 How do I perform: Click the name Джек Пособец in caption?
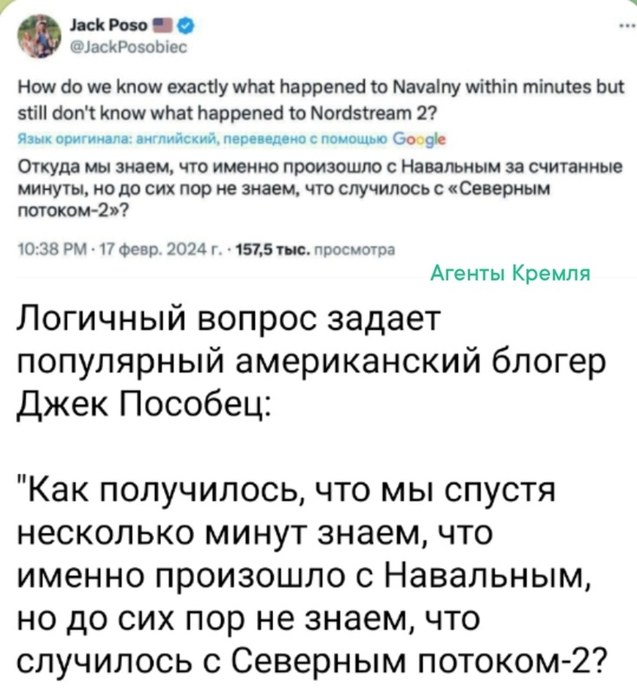coord(143,406)
